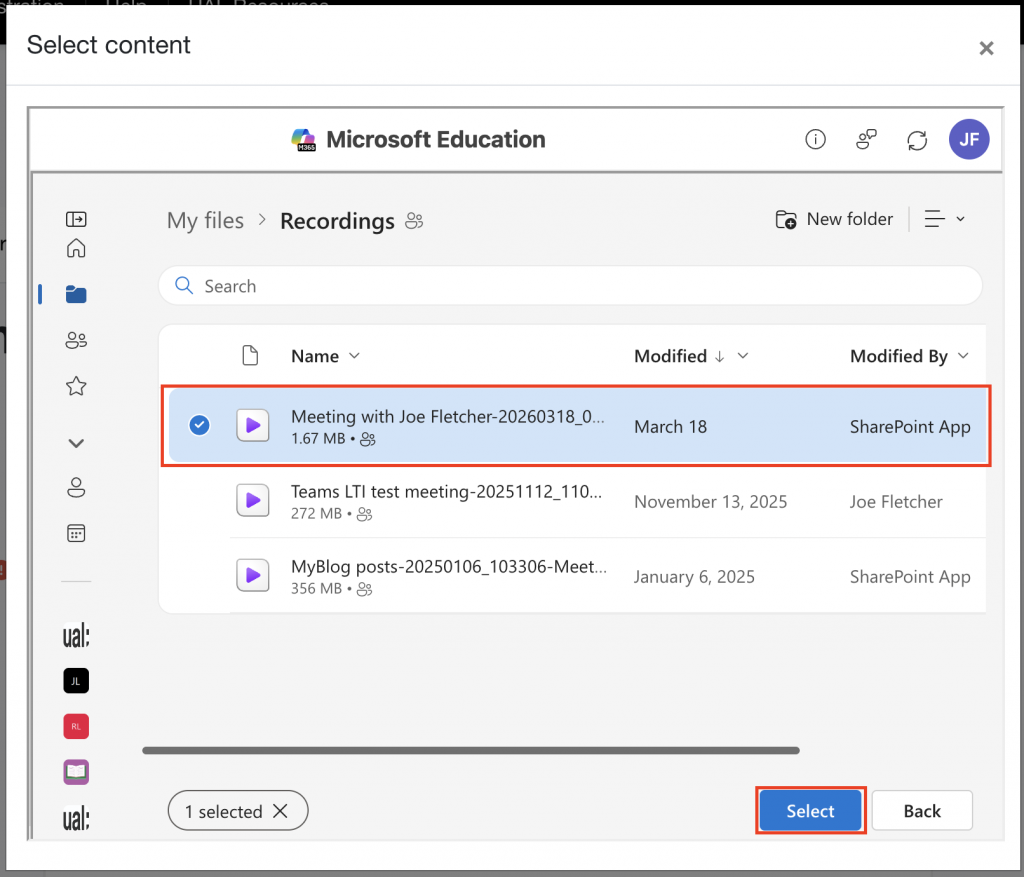1024x877 pixels.
Task: Open the feedback icon in the header
Action: click(867, 140)
